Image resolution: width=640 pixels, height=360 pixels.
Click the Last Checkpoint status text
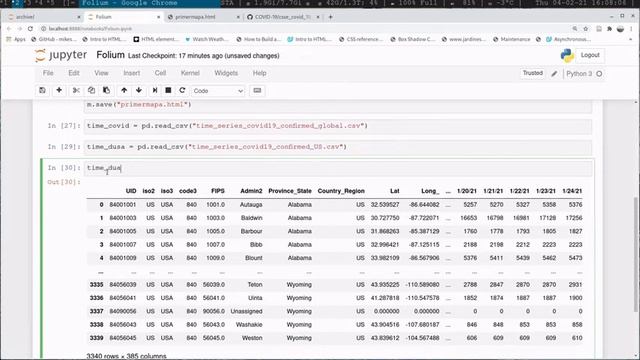[x=204, y=56]
